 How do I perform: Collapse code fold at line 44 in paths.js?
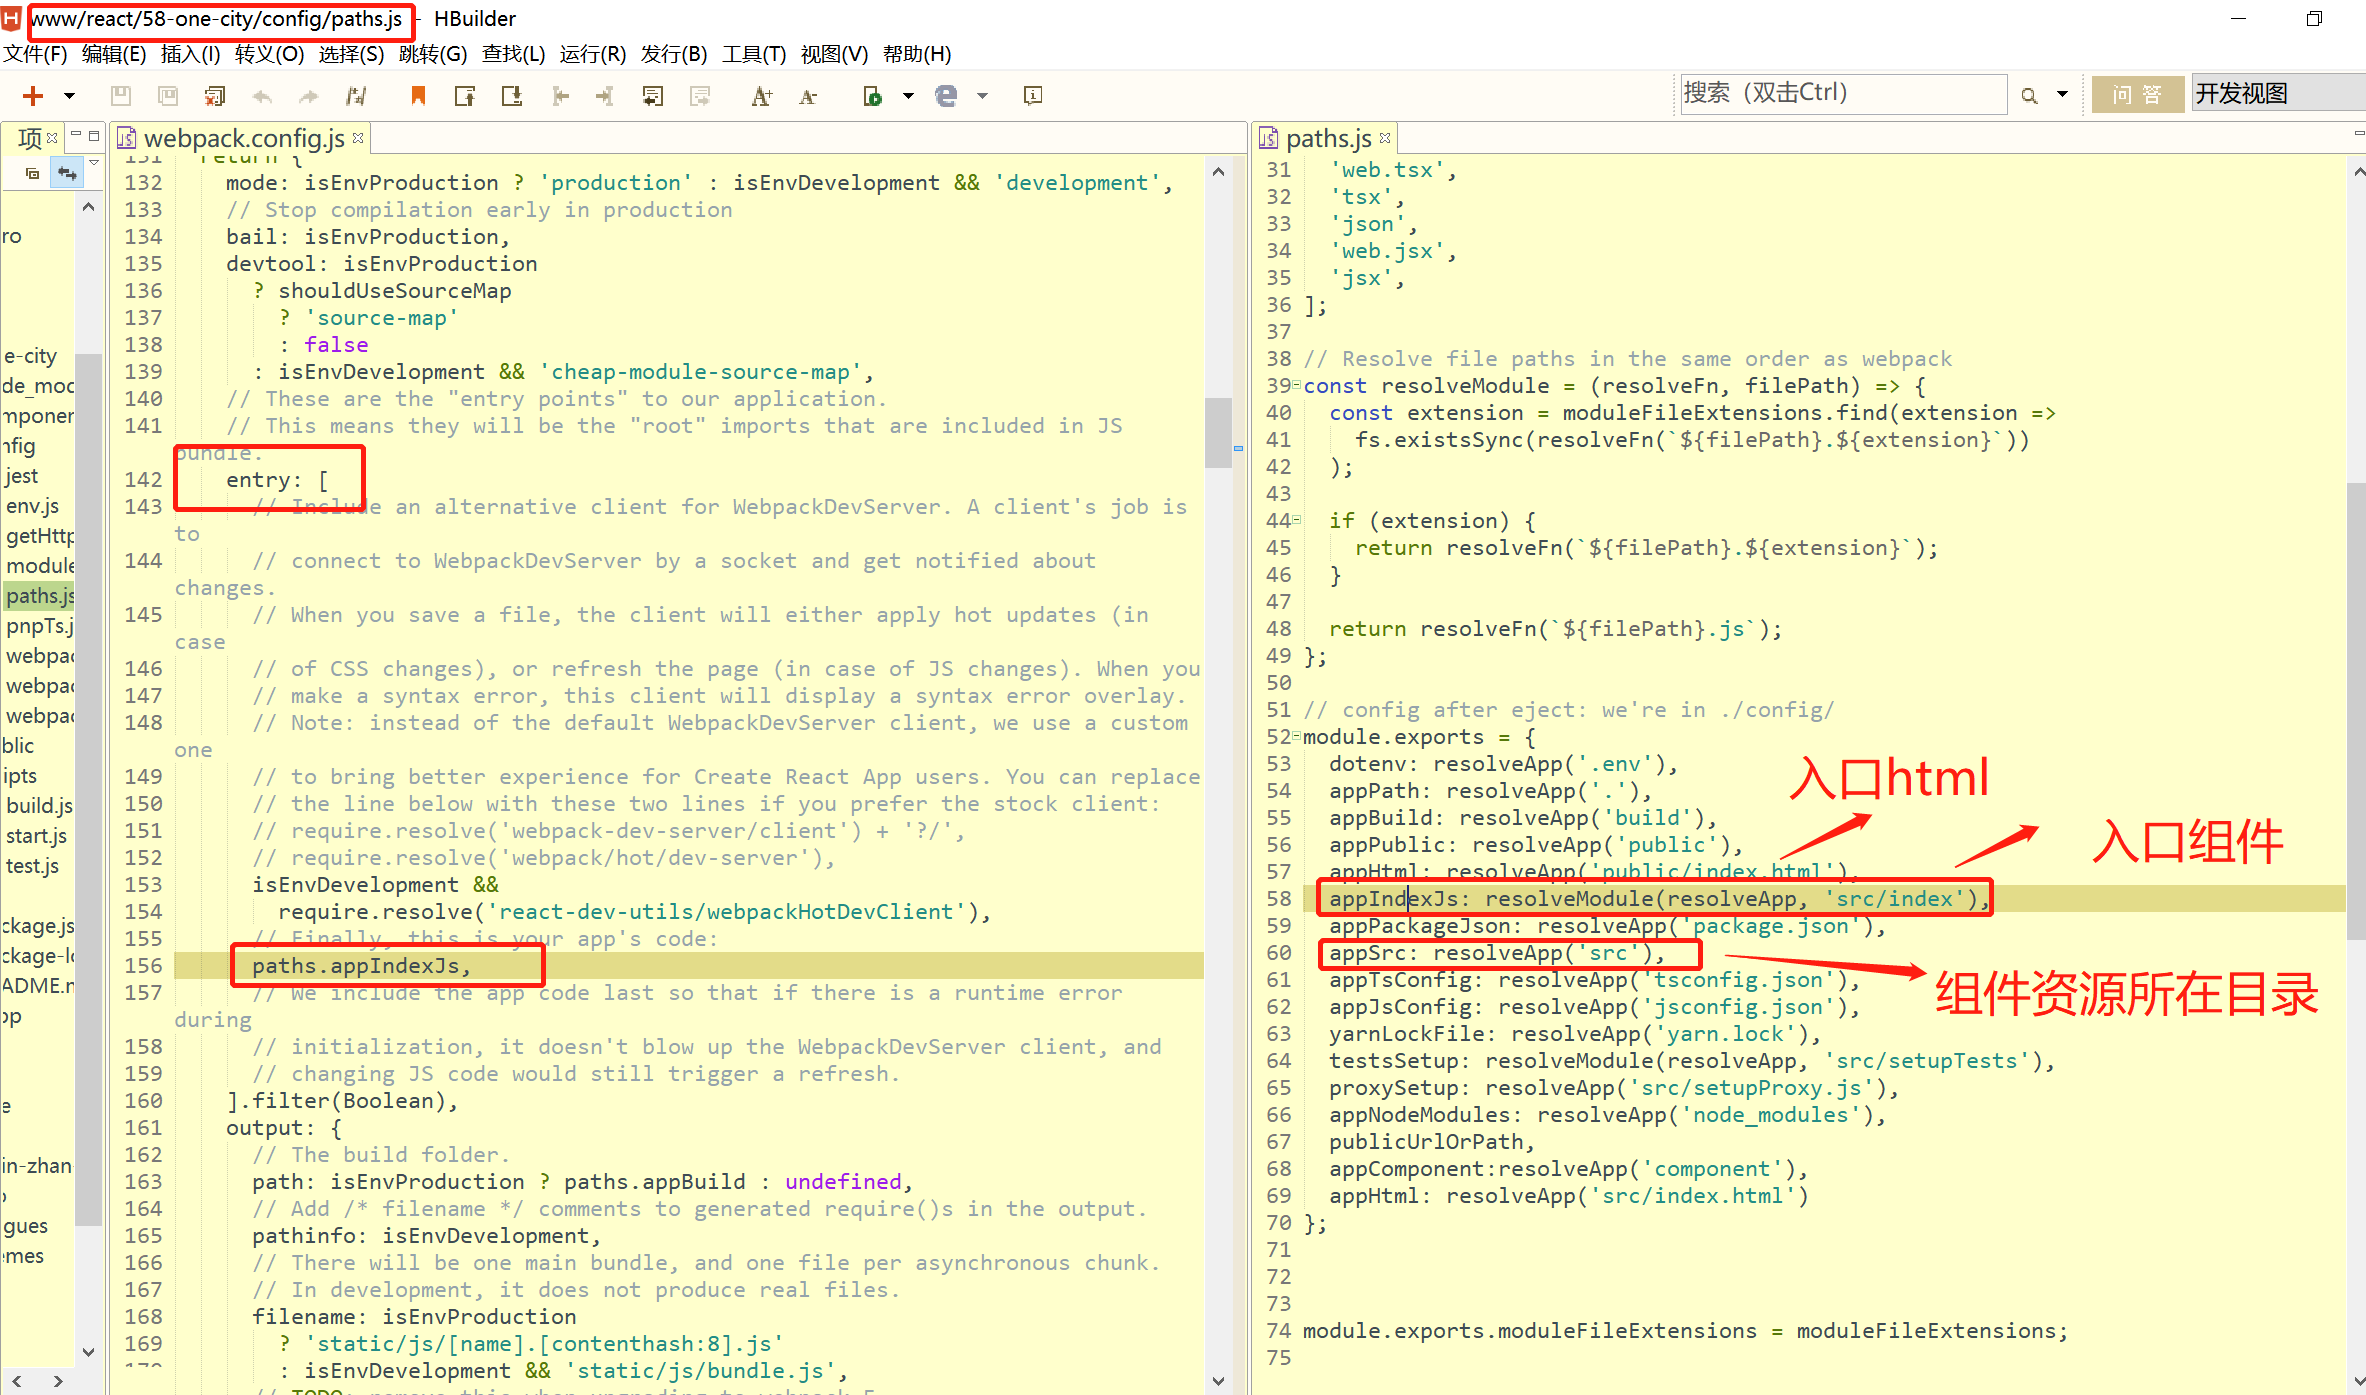click(1296, 520)
